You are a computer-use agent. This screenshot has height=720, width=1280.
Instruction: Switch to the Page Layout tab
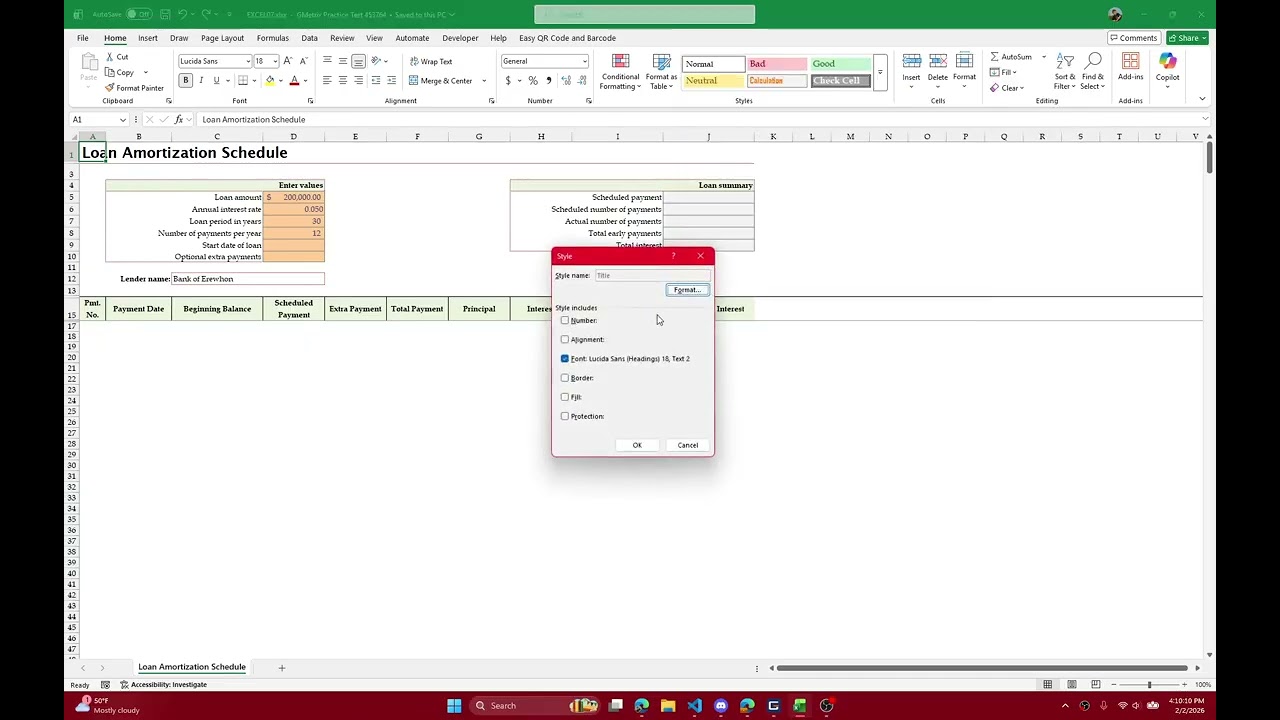point(222,38)
